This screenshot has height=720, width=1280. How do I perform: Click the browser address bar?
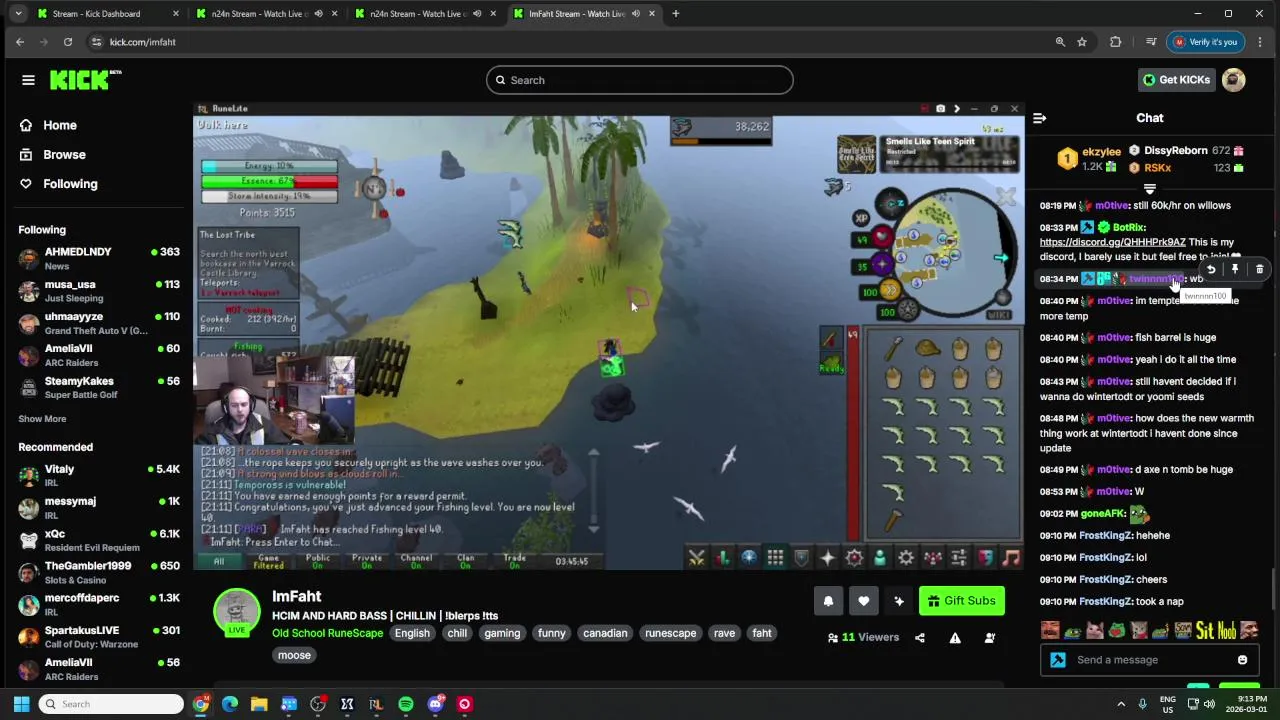click(x=570, y=42)
